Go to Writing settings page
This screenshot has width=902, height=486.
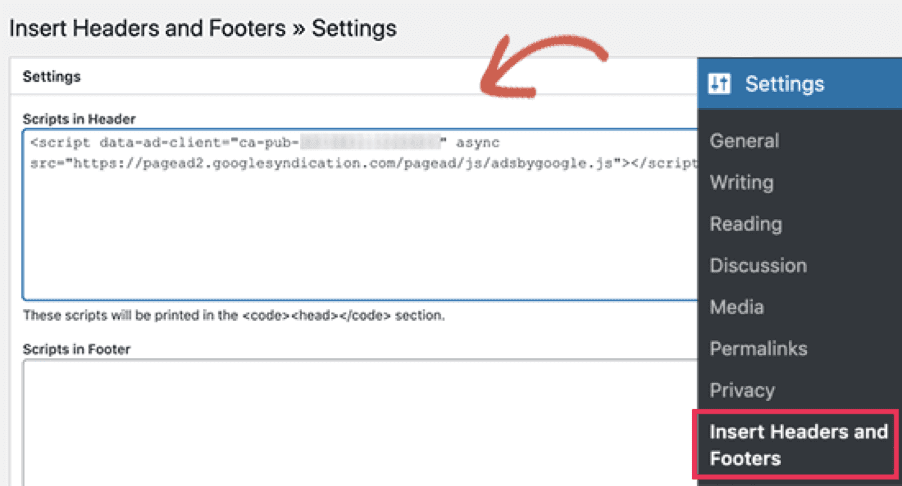[742, 182]
